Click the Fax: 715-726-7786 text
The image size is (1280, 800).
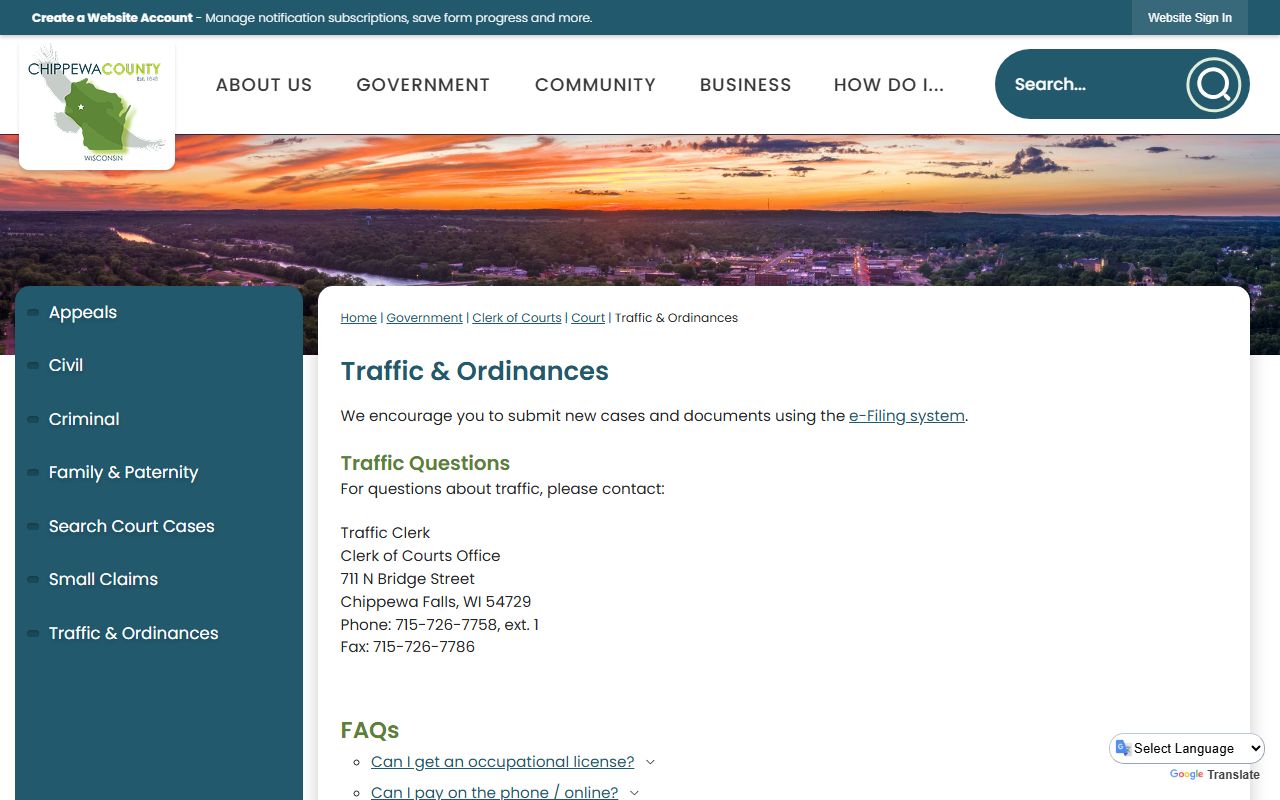pyautogui.click(x=408, y=647)
